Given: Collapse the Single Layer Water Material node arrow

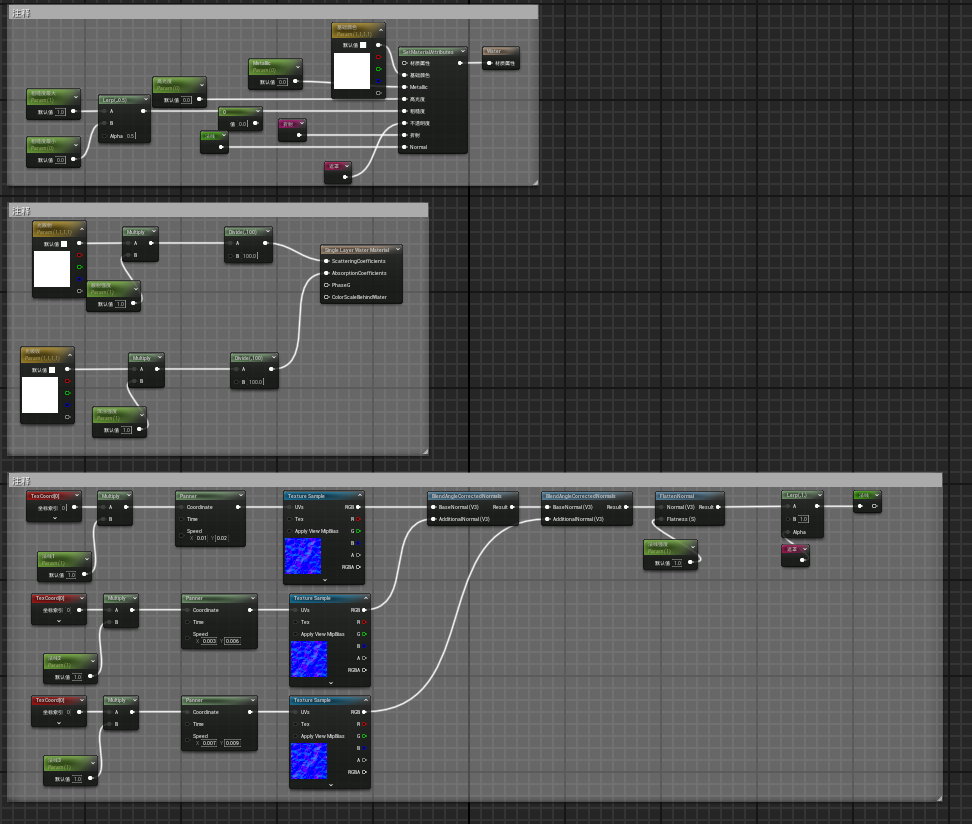Looking at the screenshot, I should [x=398, y=249].
